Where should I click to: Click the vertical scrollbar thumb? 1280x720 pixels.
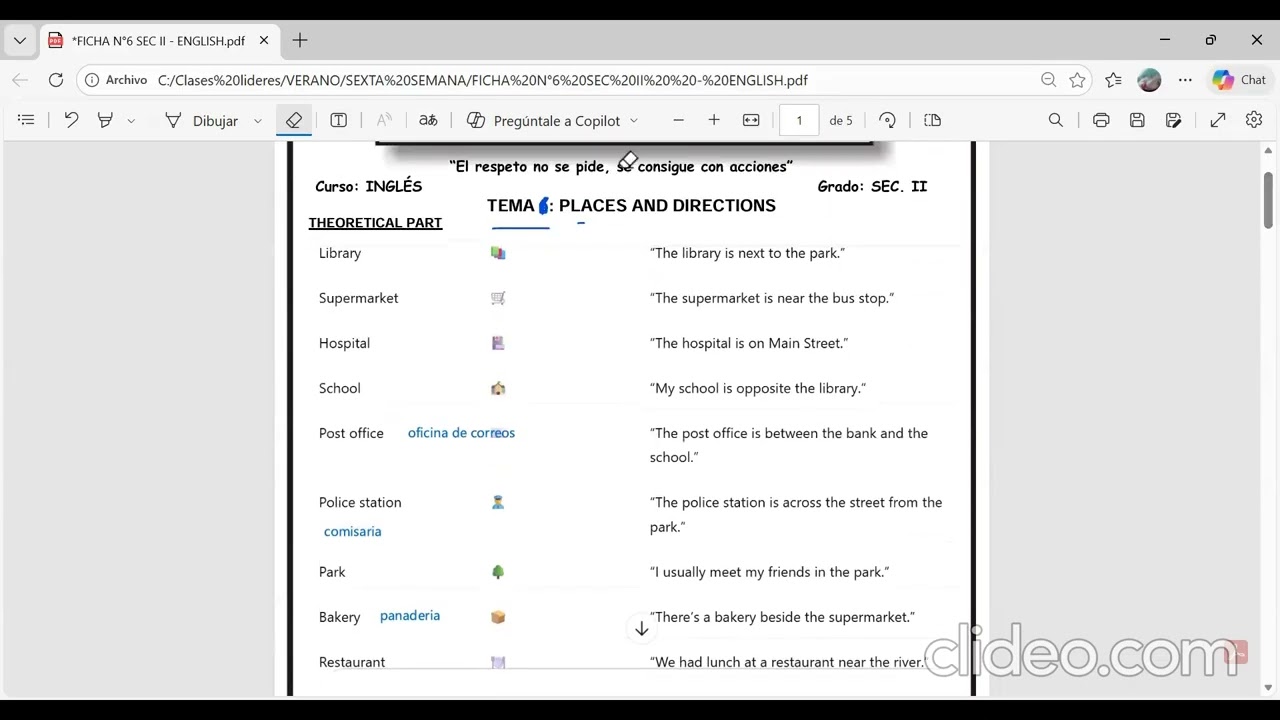(1268, 200)
